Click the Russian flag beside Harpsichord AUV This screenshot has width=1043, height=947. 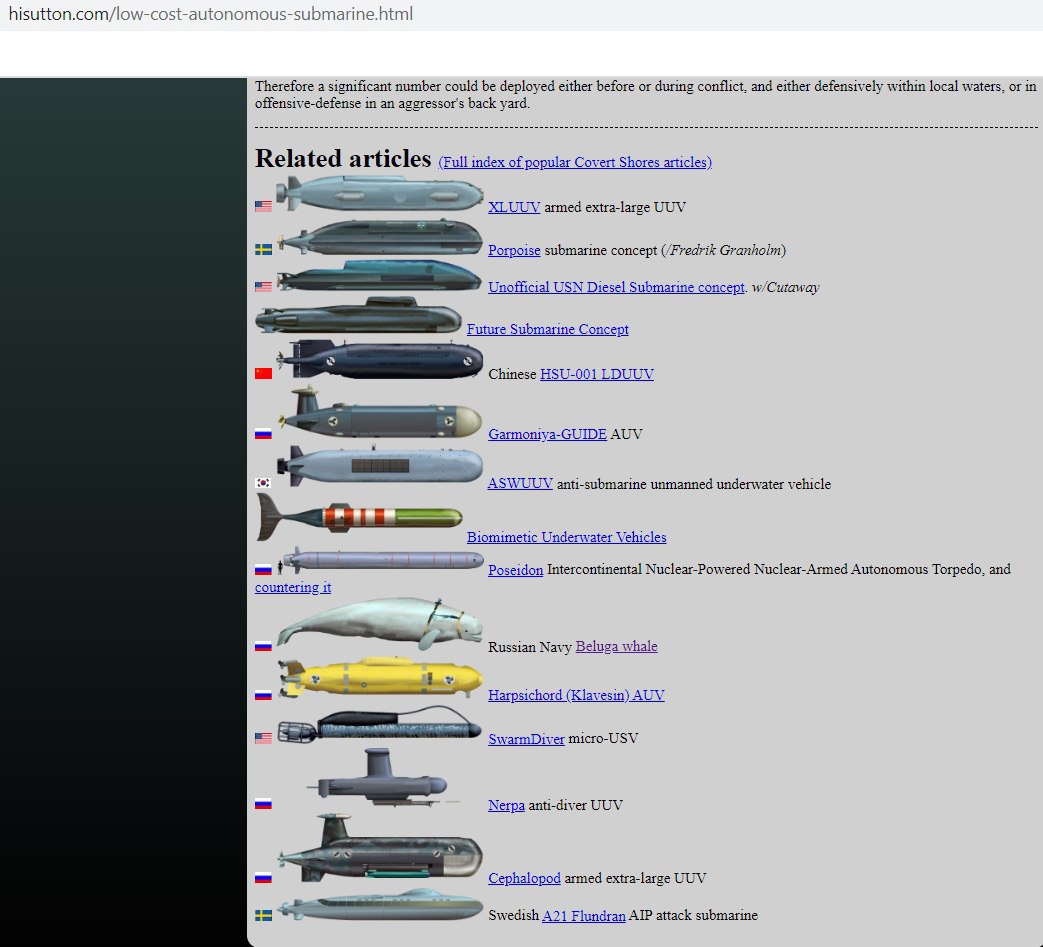263,695
